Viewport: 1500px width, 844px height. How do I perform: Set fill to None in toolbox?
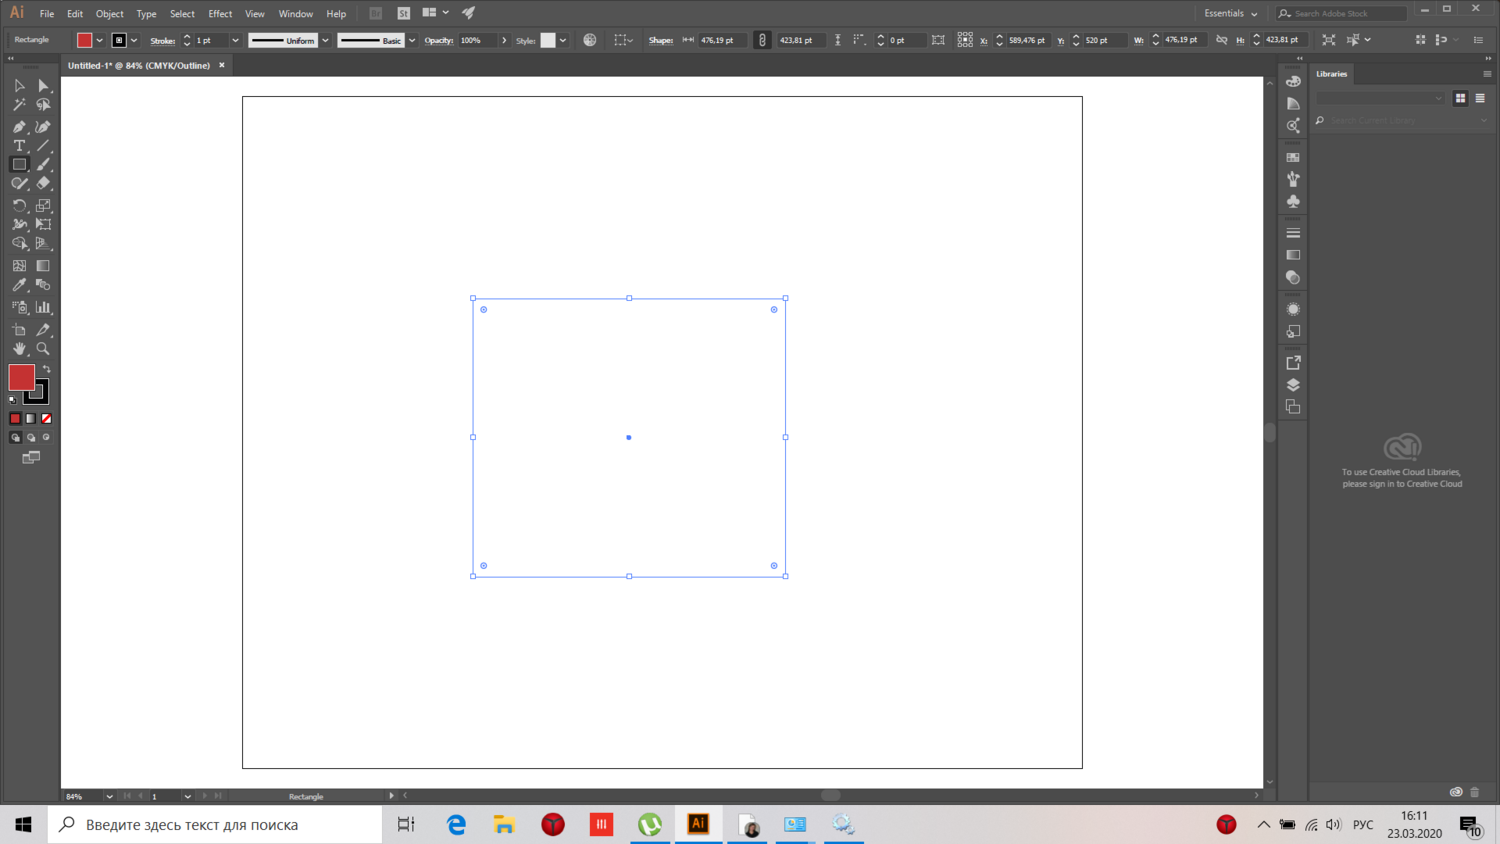point(46,419)
